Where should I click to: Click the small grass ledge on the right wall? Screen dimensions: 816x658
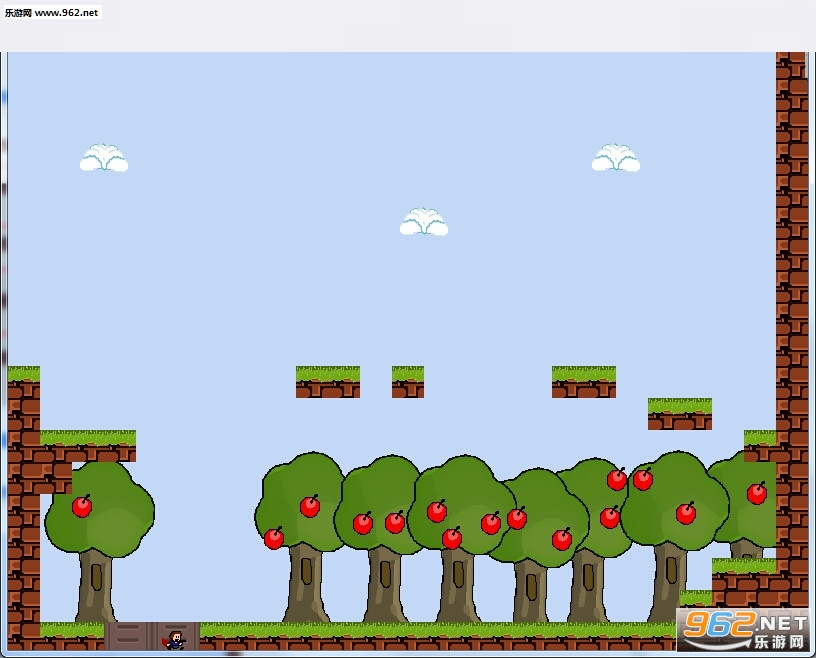(x=760, y=446)
